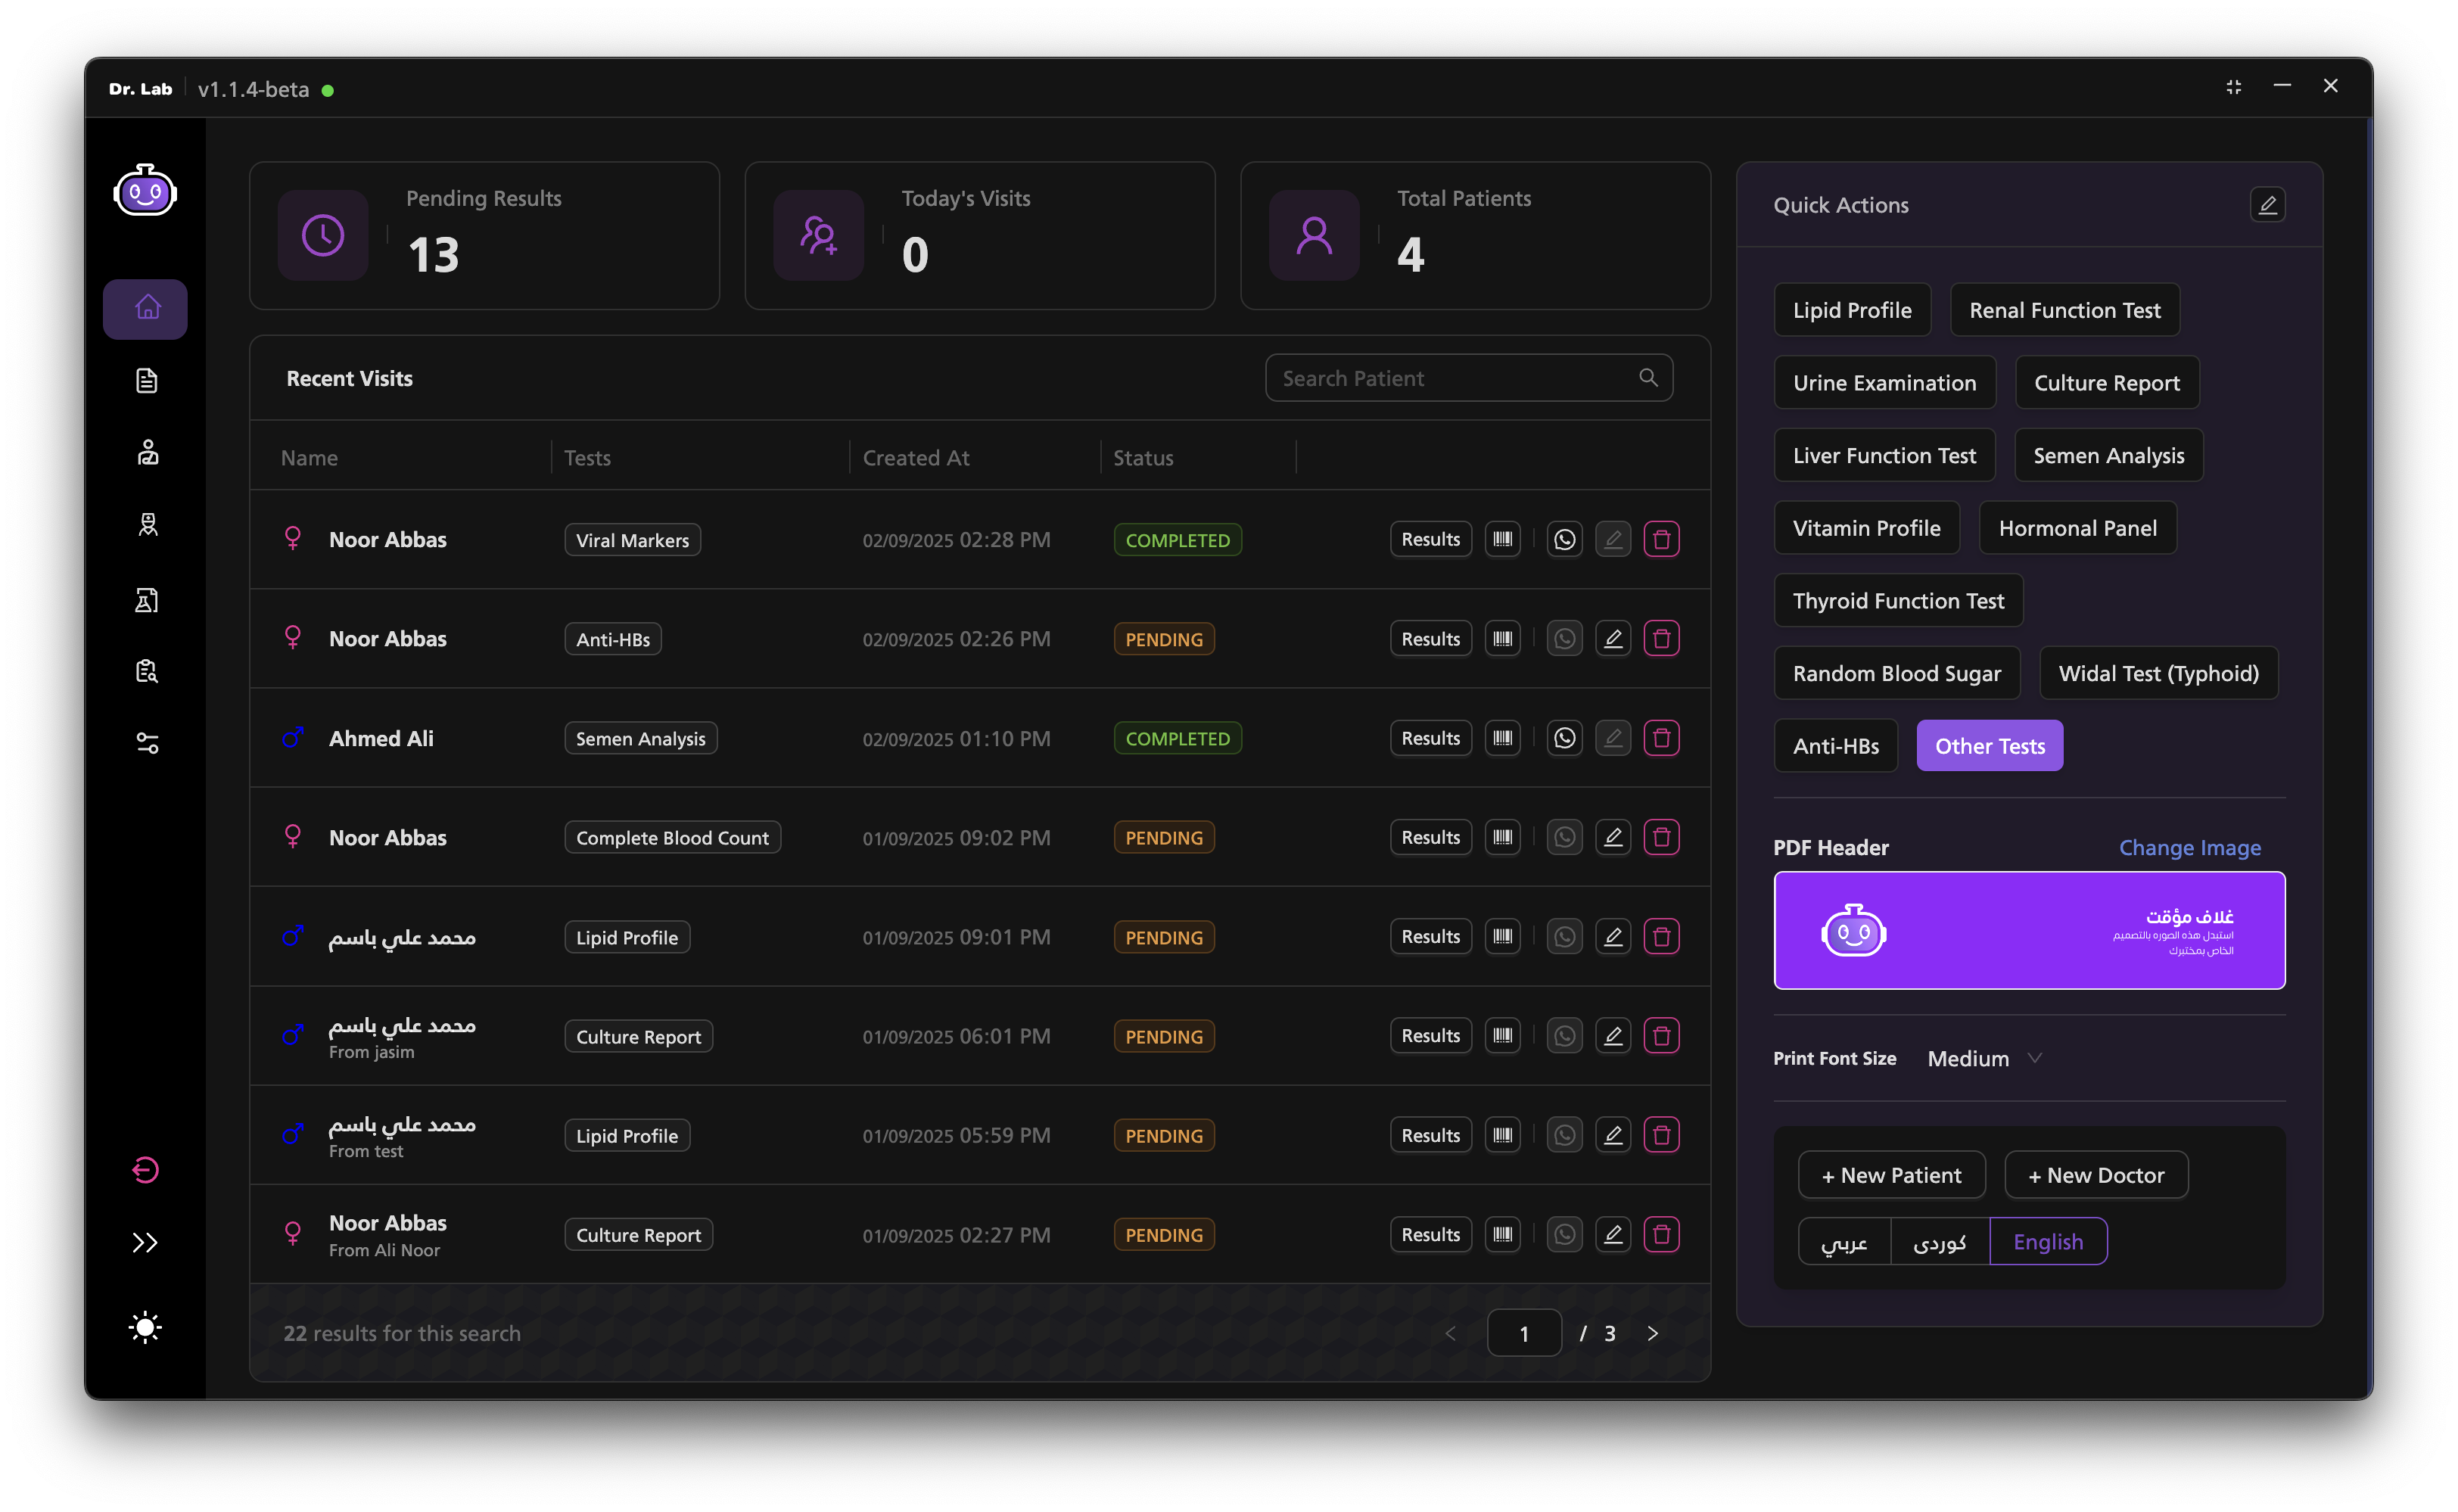Send Noor Abbas Viral Markers via WhatsApp
The width and height of the screenshot is (2458, 1512).
point(1564,539)
